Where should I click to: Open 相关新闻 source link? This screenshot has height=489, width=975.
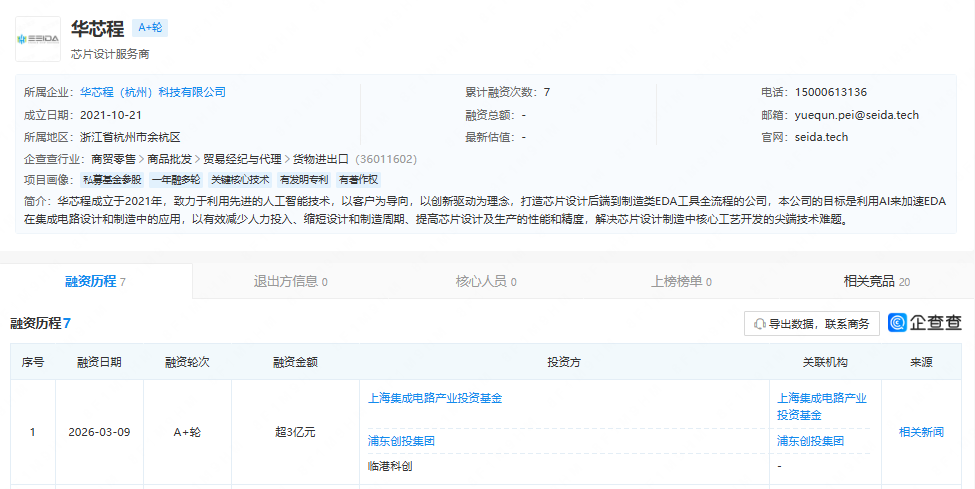pos(921,432)
